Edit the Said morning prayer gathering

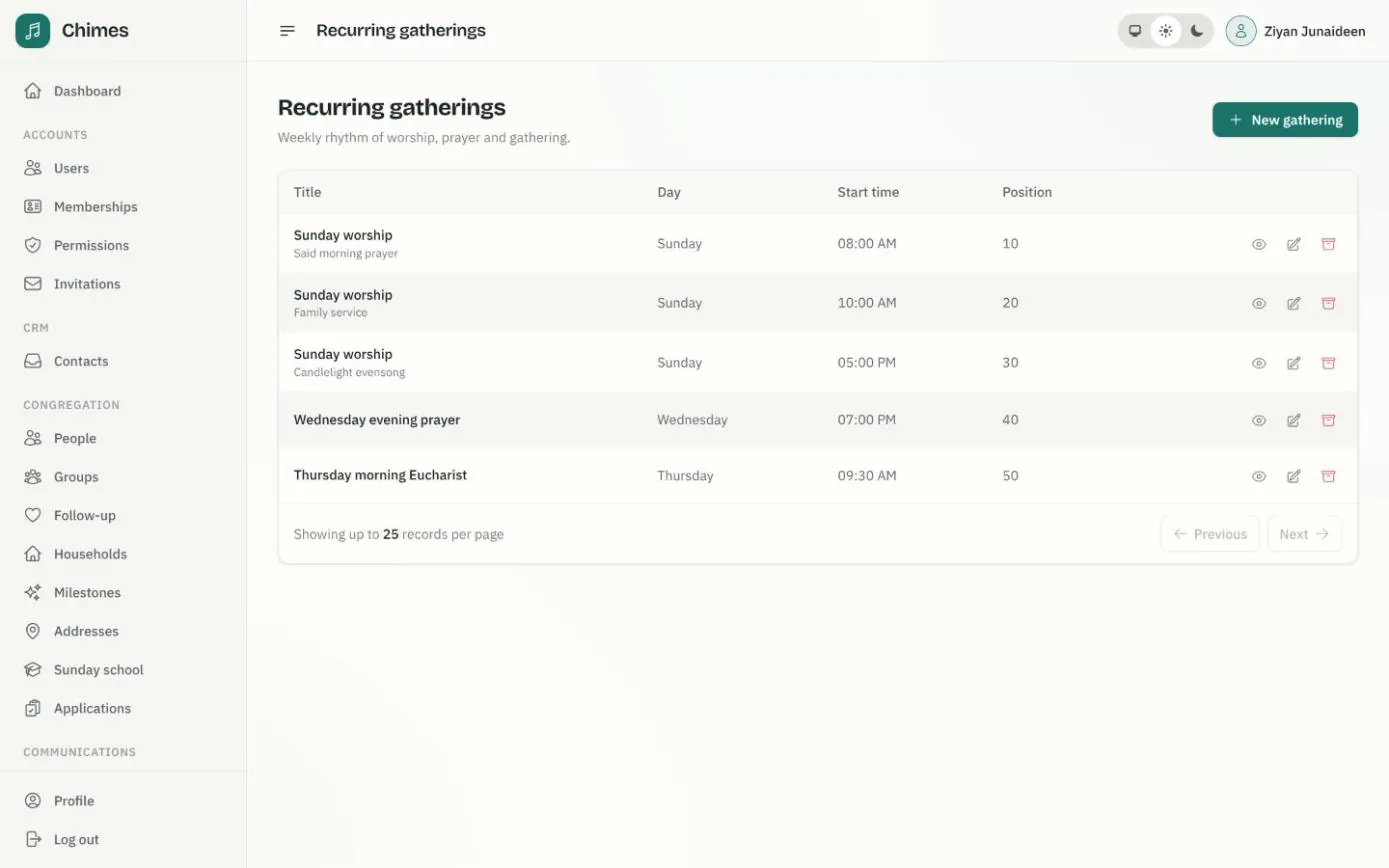(1294, 244)
